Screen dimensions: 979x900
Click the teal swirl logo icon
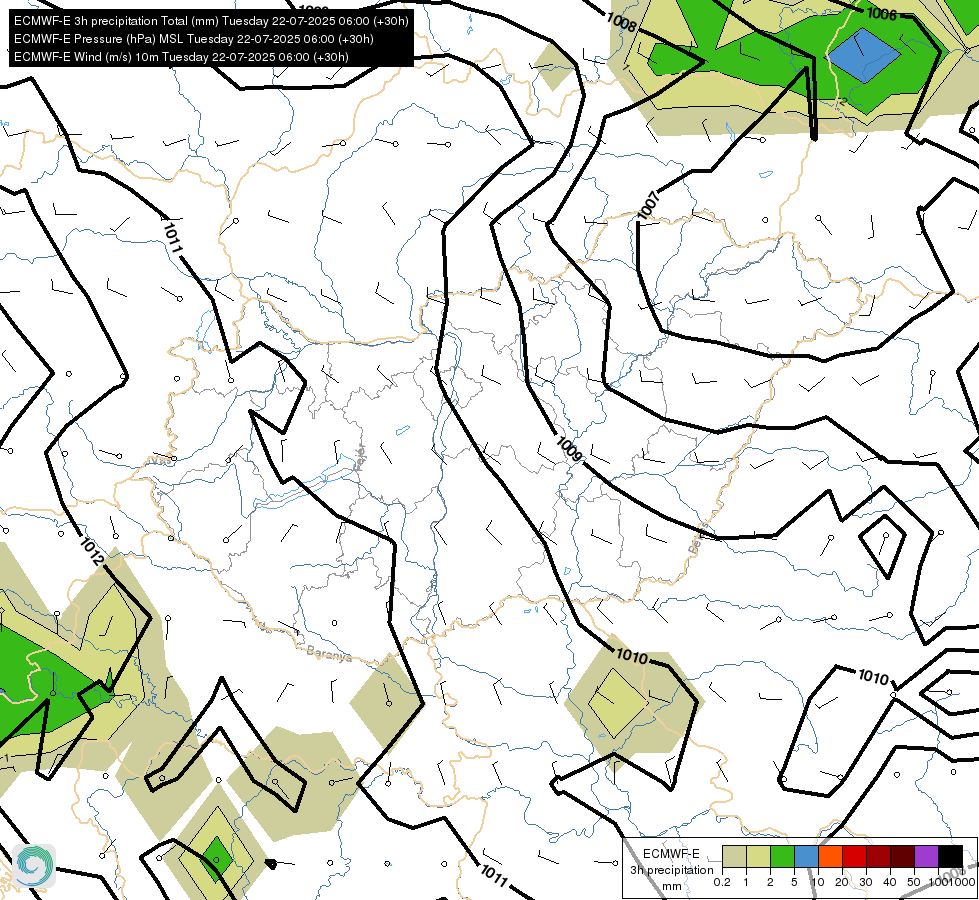tap(34, 866)
